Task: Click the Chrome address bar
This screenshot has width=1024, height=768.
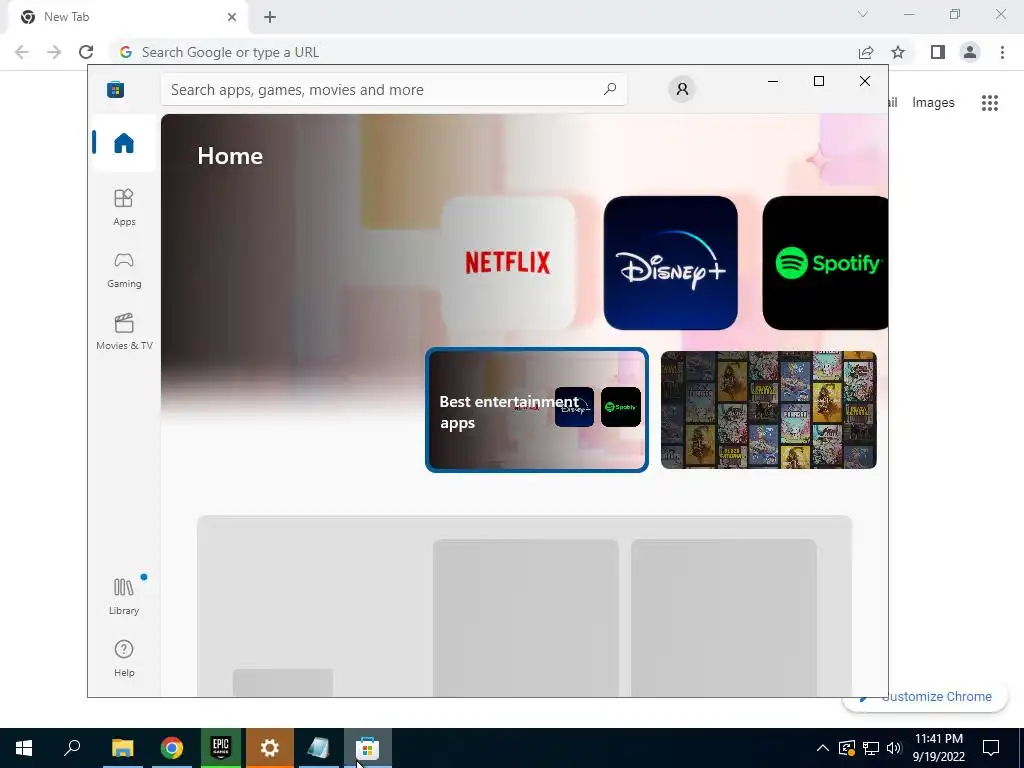Action: point(483,52)
